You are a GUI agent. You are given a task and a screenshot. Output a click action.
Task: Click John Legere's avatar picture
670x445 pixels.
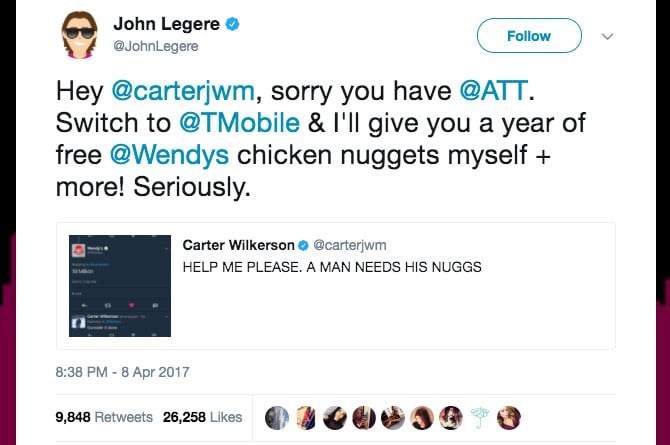pyautogui.click(x=79, y=34)
